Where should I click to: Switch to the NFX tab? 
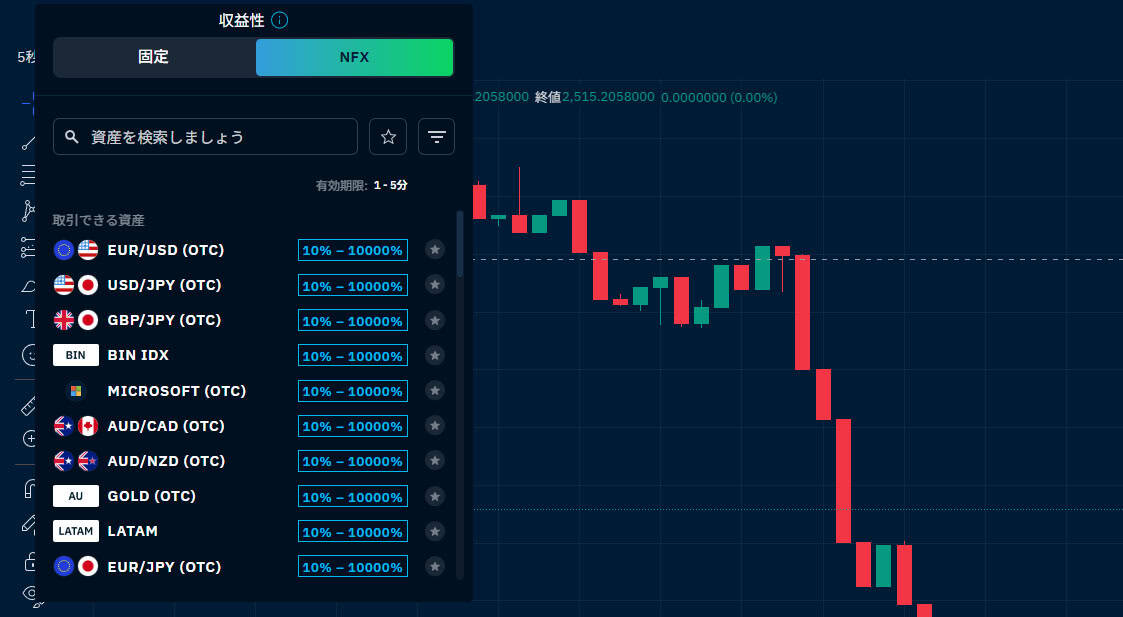click(354, 57)
